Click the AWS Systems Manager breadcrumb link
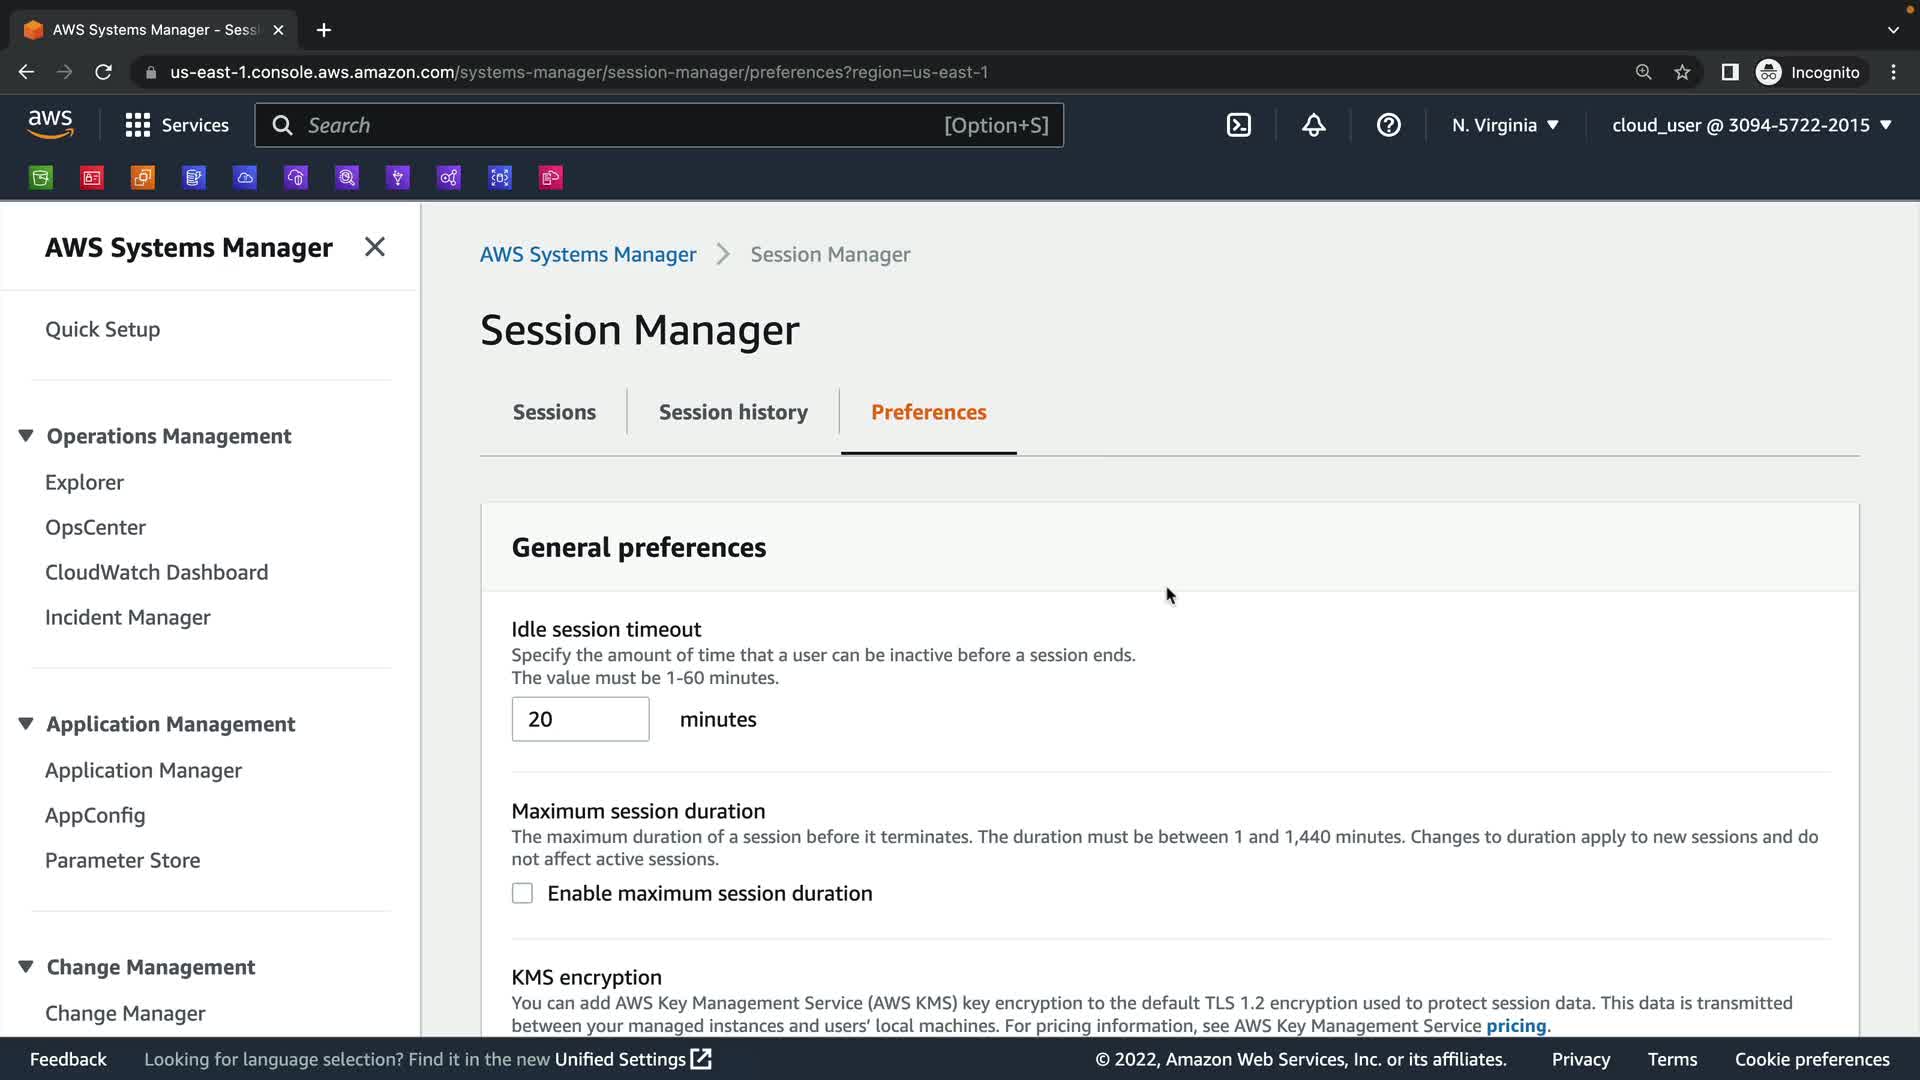Screen dimensions: 1920x1080 click(x=588, y=254)
